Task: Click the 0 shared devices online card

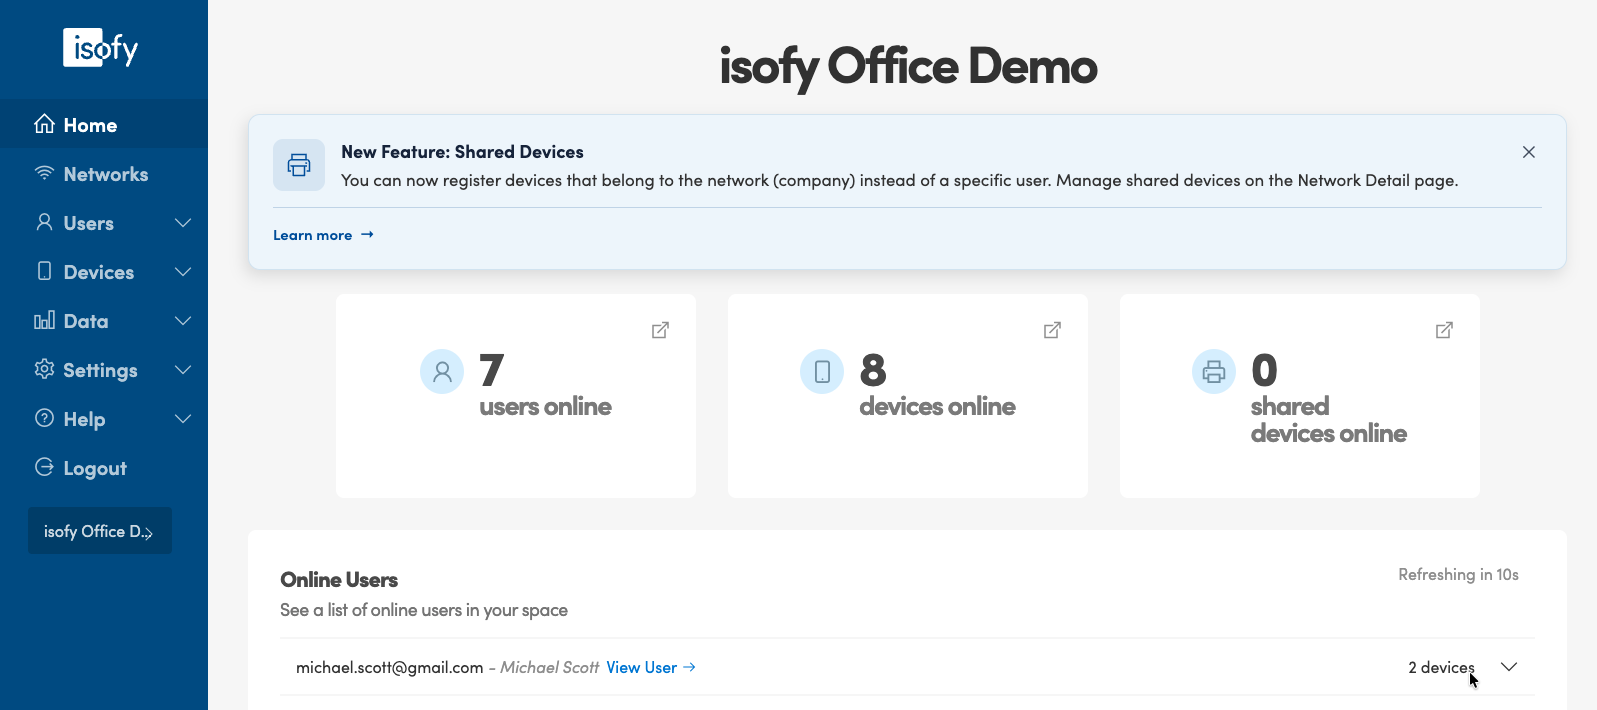Action: 1300,396
